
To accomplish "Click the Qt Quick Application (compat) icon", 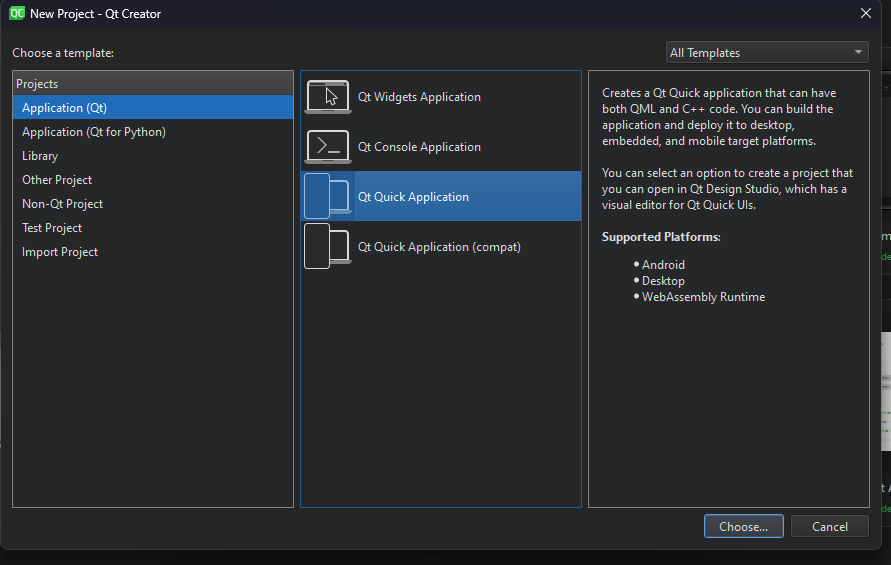I will [x=328, y=246].
